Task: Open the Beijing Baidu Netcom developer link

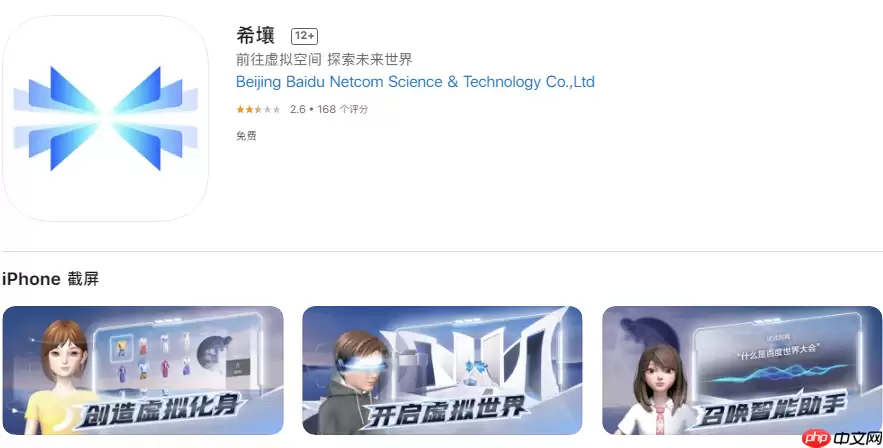Action: [415, 82]
